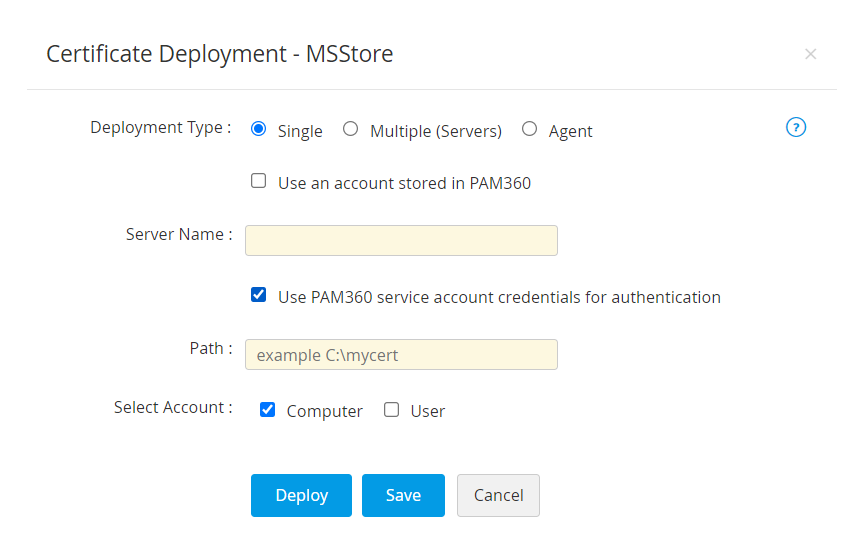The width and height of the screenshot is (860, 554).
Task: Enable 'Use an account stored in PAM360'
Action: pos(259,182)
